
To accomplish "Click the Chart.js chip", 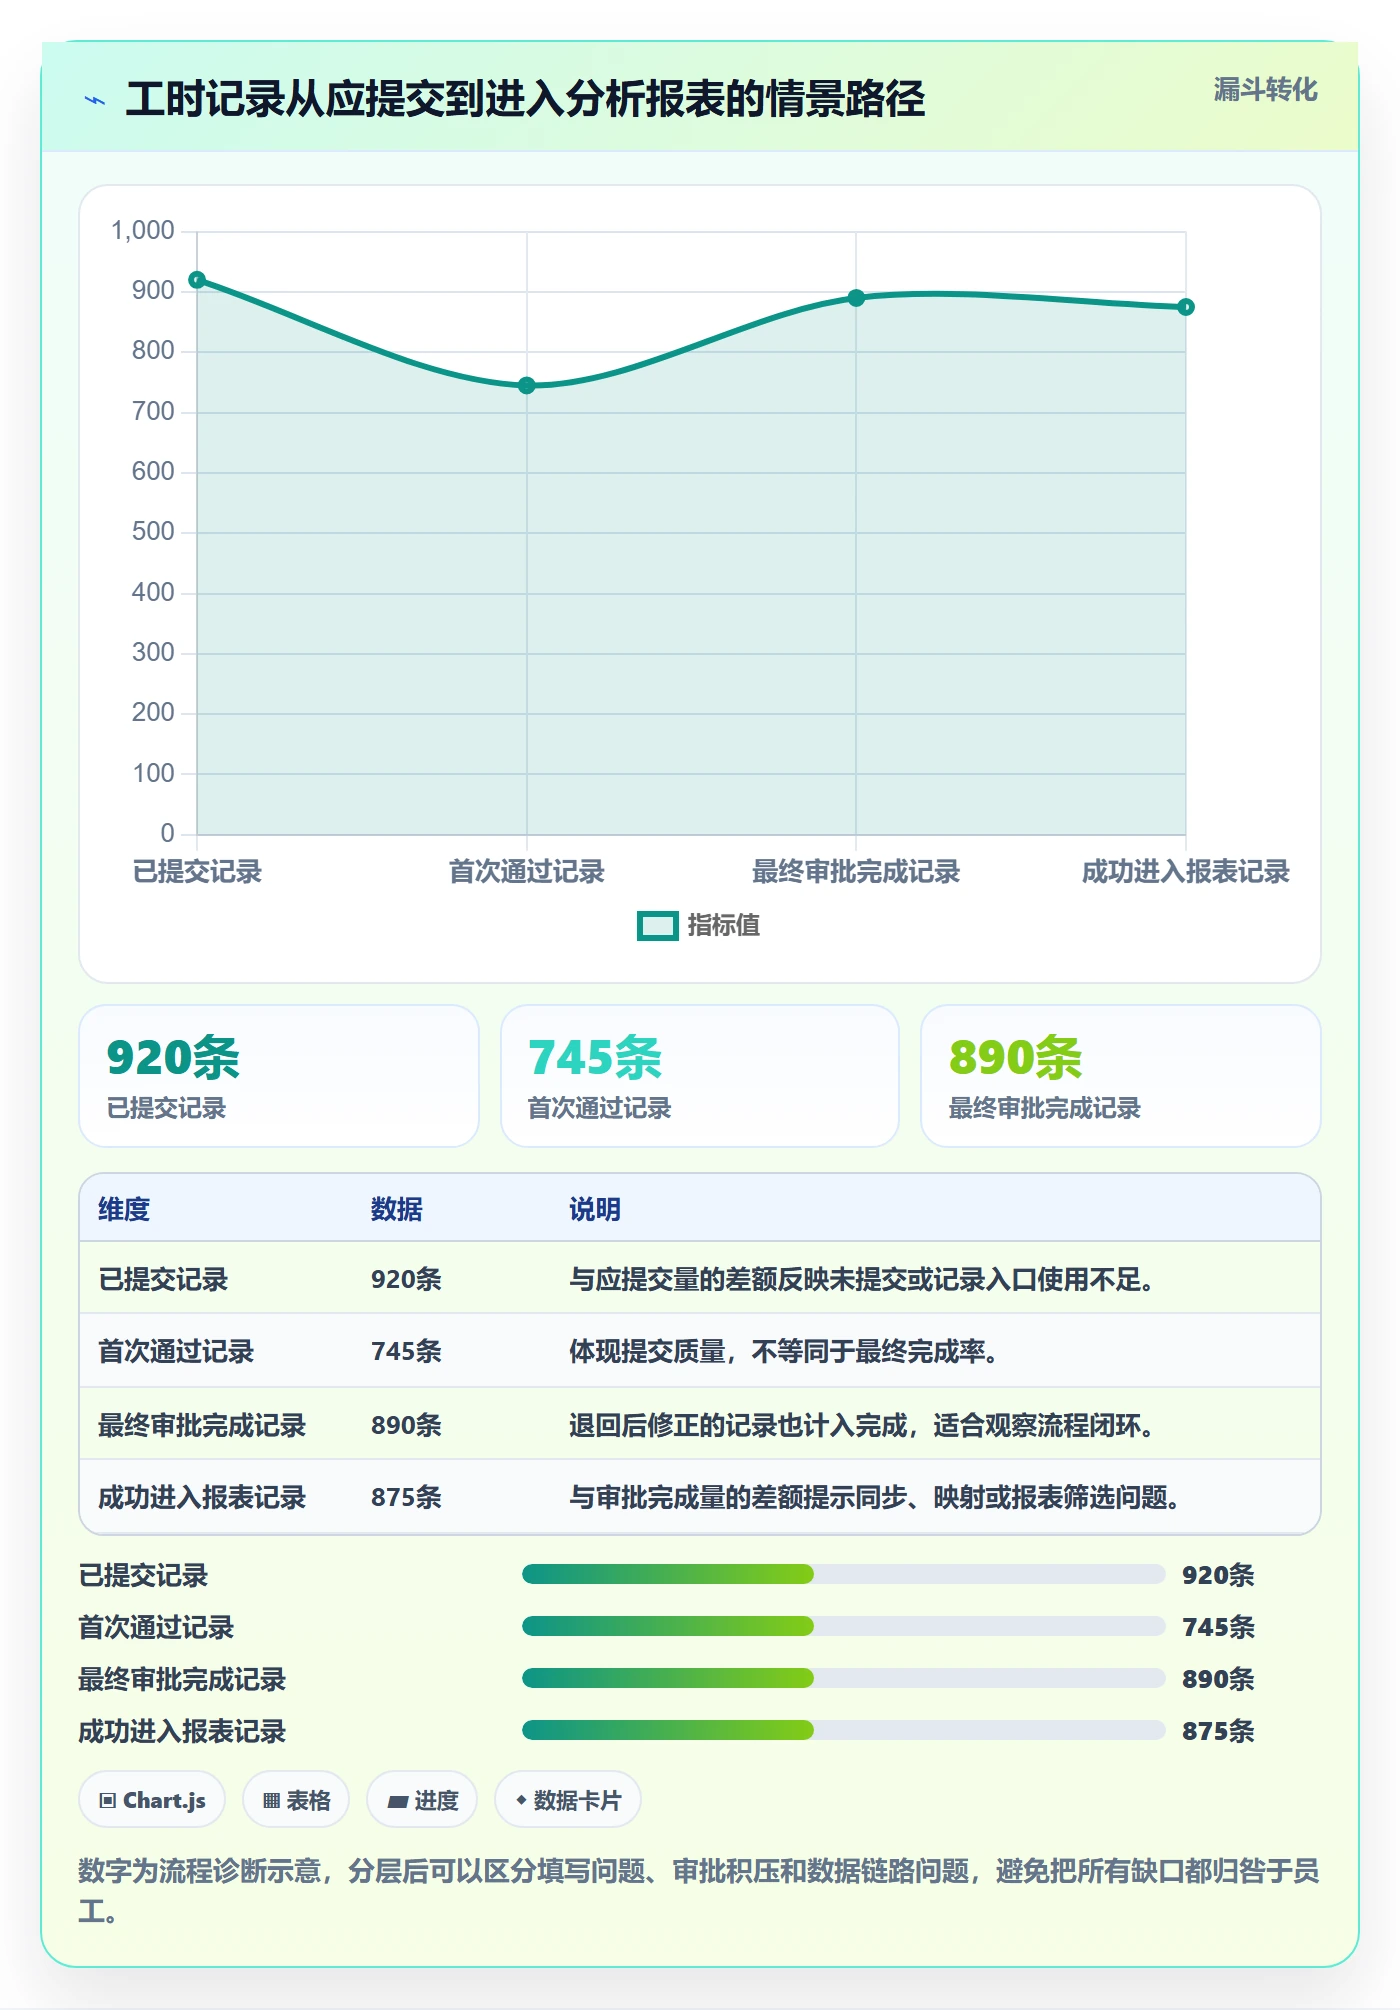I will (152, 1800).
